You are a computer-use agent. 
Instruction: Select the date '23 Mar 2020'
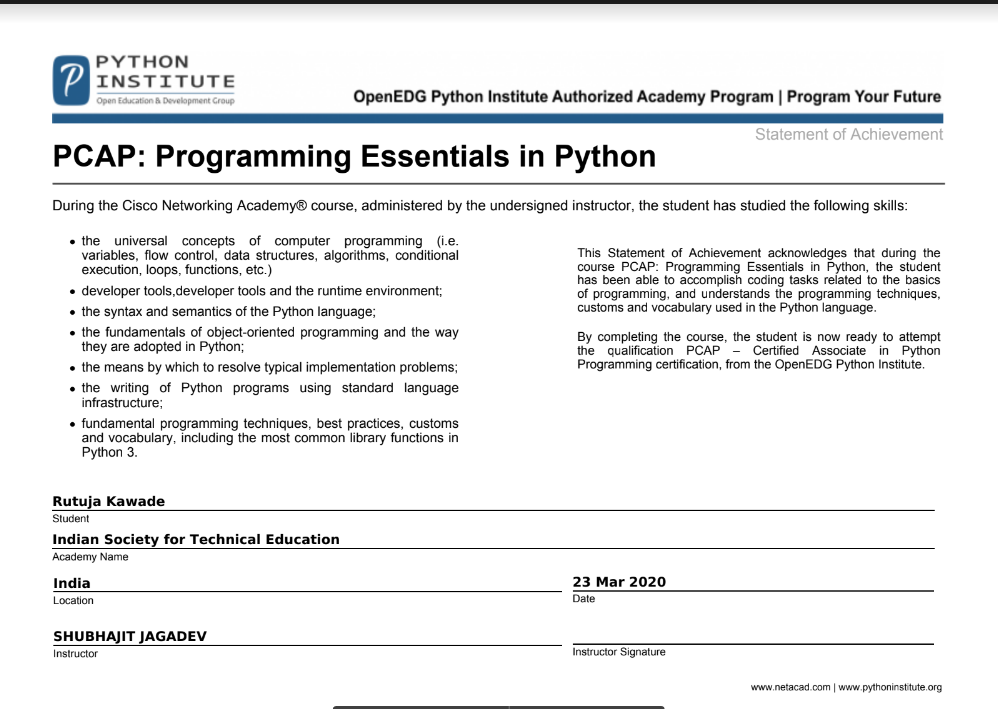[x=619, y=582]
